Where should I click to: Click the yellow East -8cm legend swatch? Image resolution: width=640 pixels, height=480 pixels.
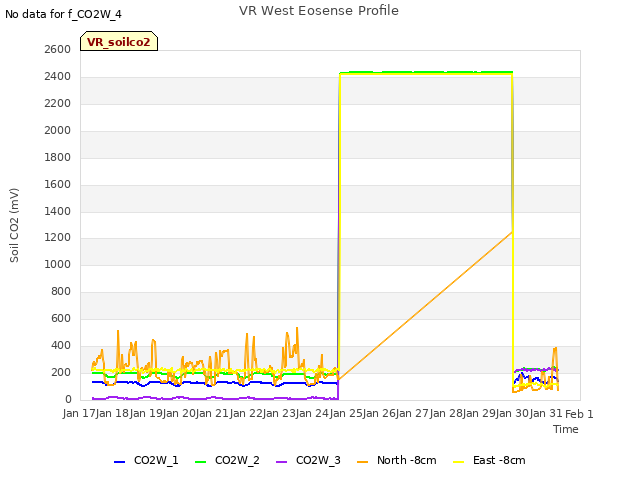[459, 462]
